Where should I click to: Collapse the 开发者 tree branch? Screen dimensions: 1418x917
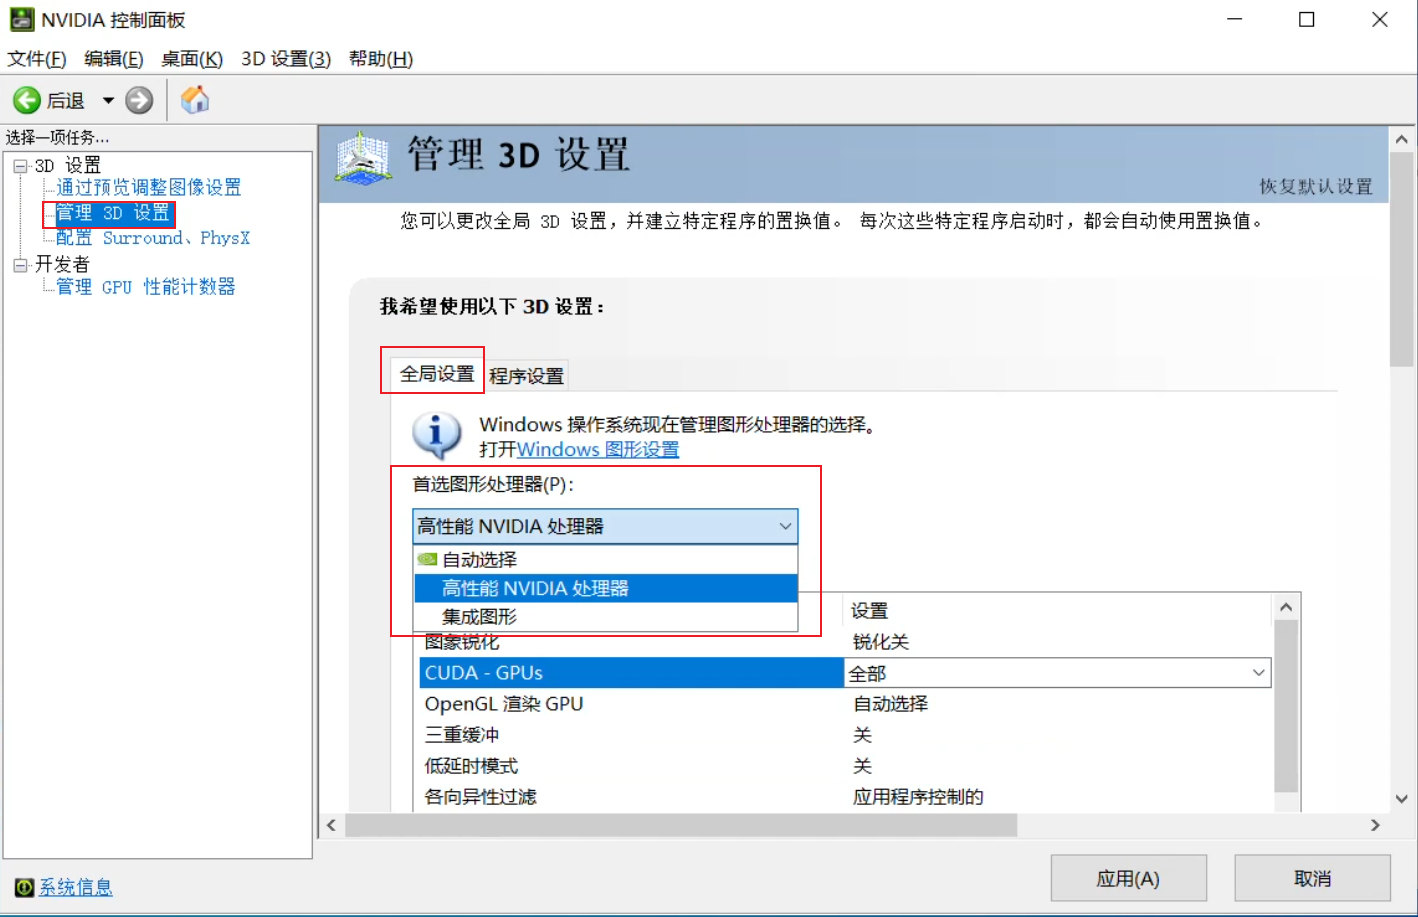[x=22, y=264]
